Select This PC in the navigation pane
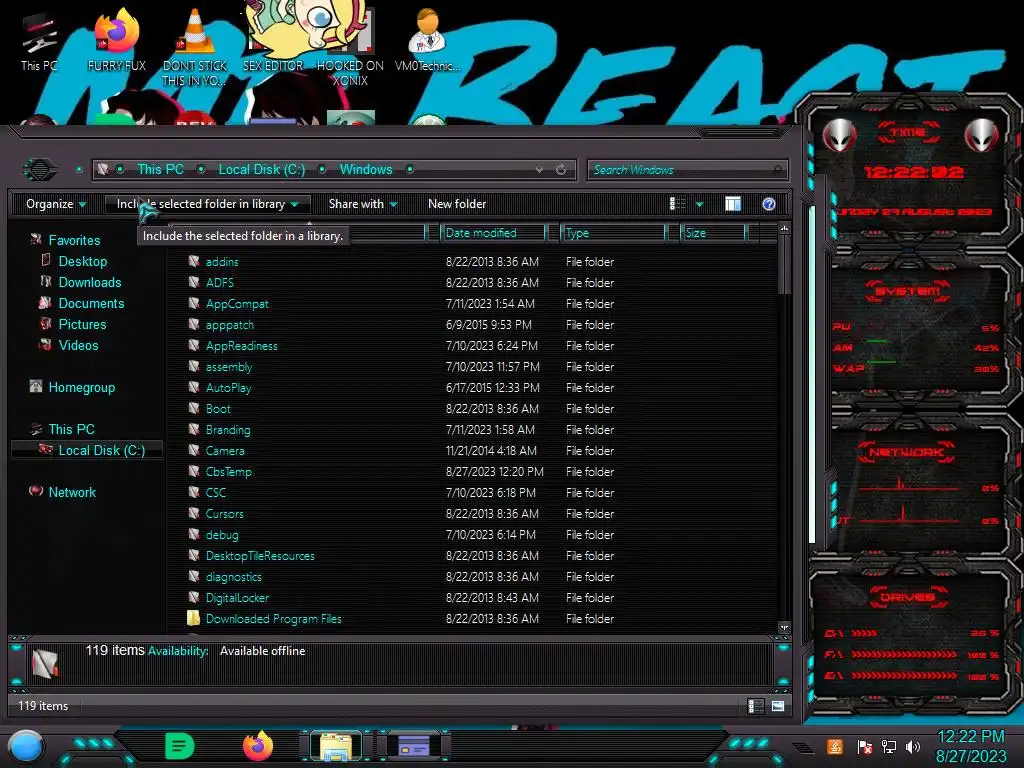The image size is (1024, 768). click(71, 429)
